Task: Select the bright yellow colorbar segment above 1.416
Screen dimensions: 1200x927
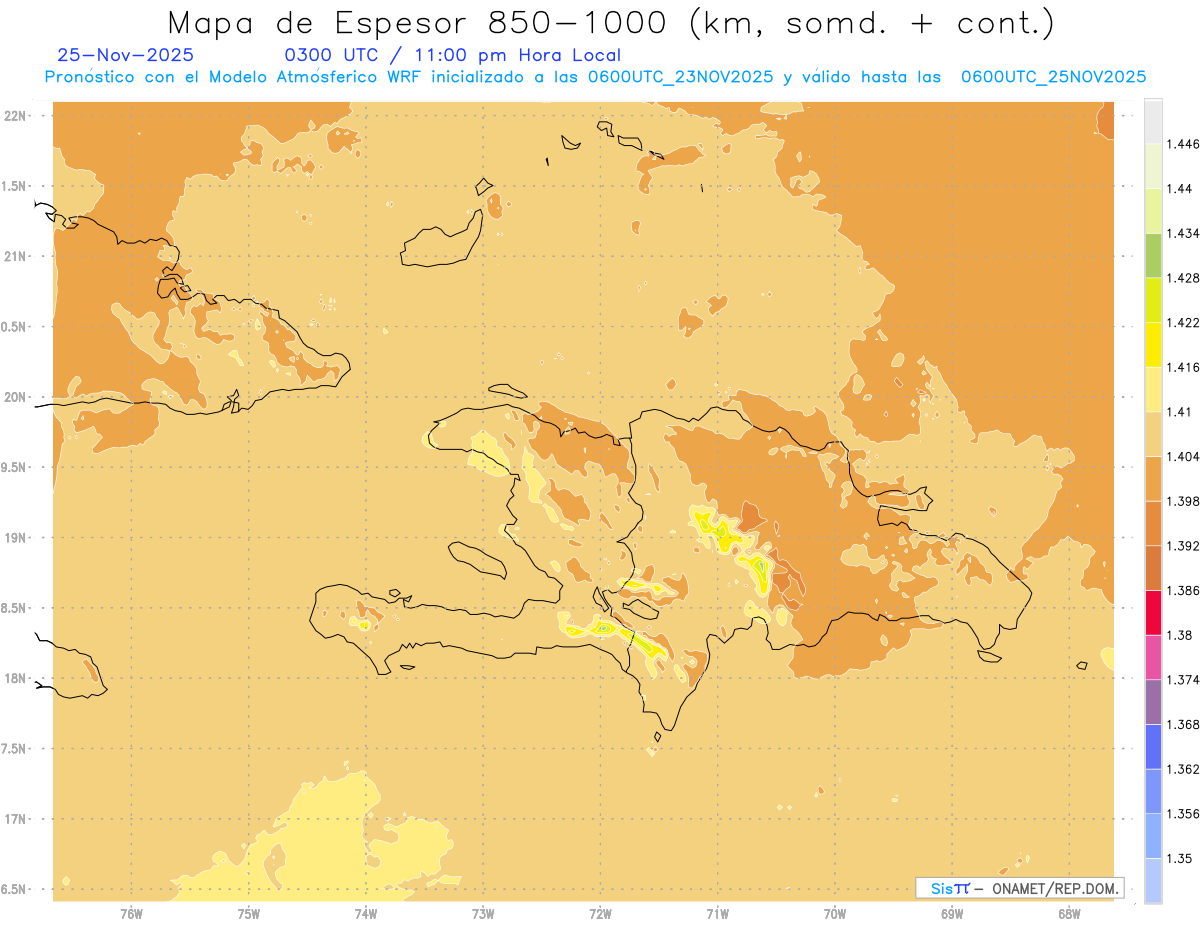Action: click(1153, 345)
